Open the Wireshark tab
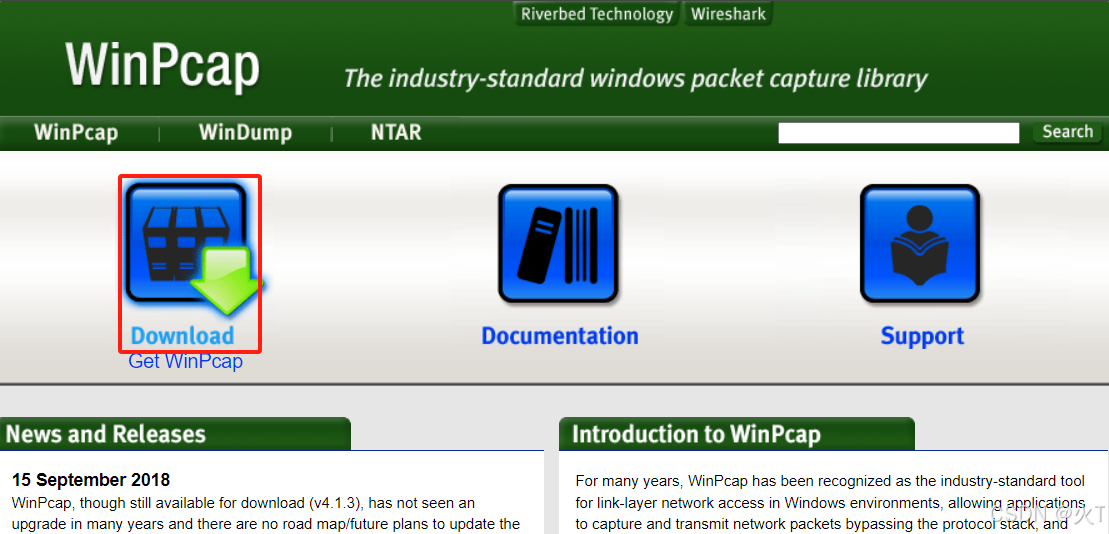 [x=728, y=14]
